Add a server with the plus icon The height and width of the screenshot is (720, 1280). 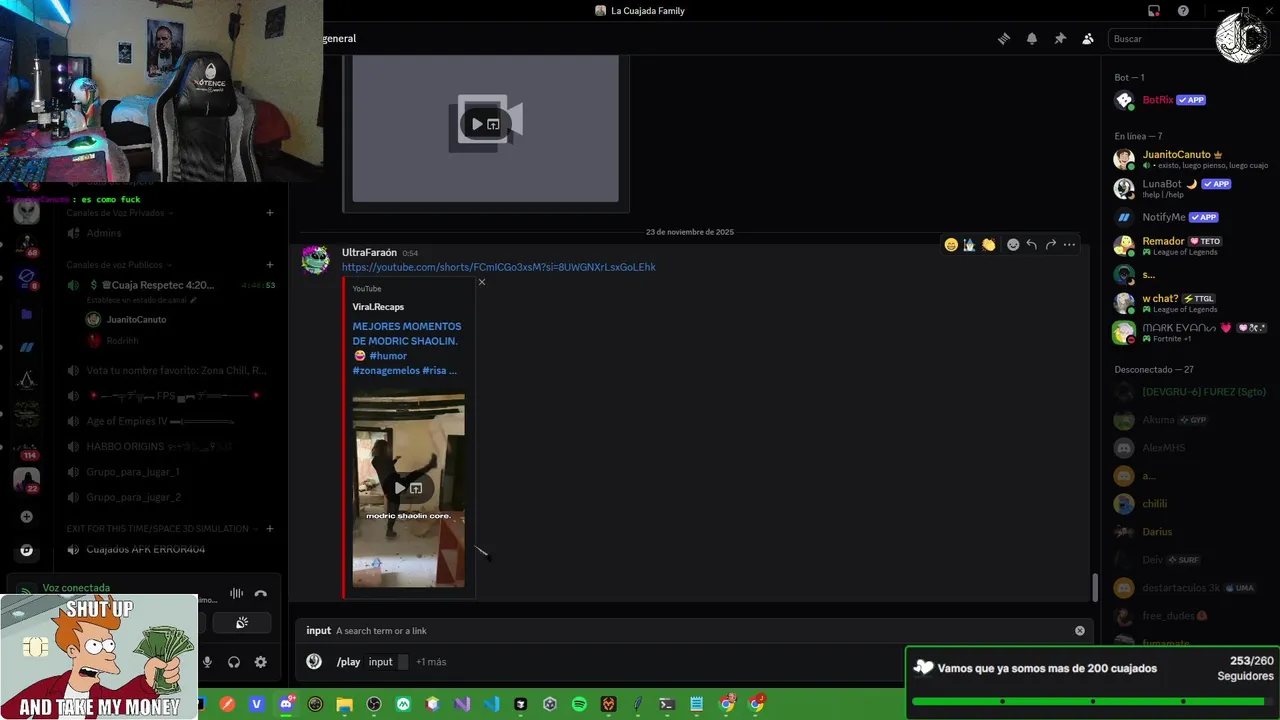27,517
